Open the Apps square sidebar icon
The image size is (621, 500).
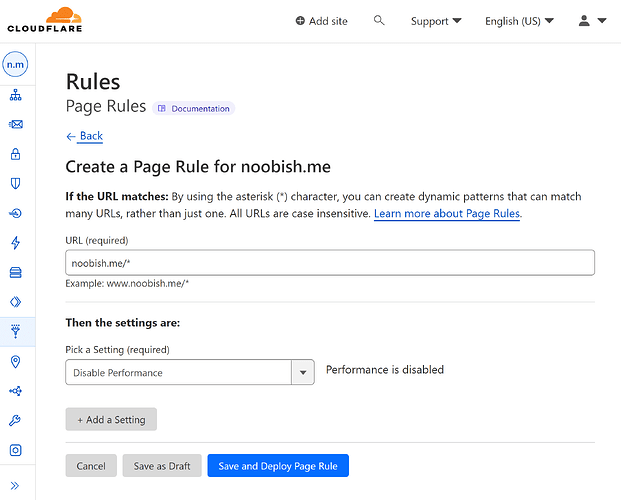15,450
